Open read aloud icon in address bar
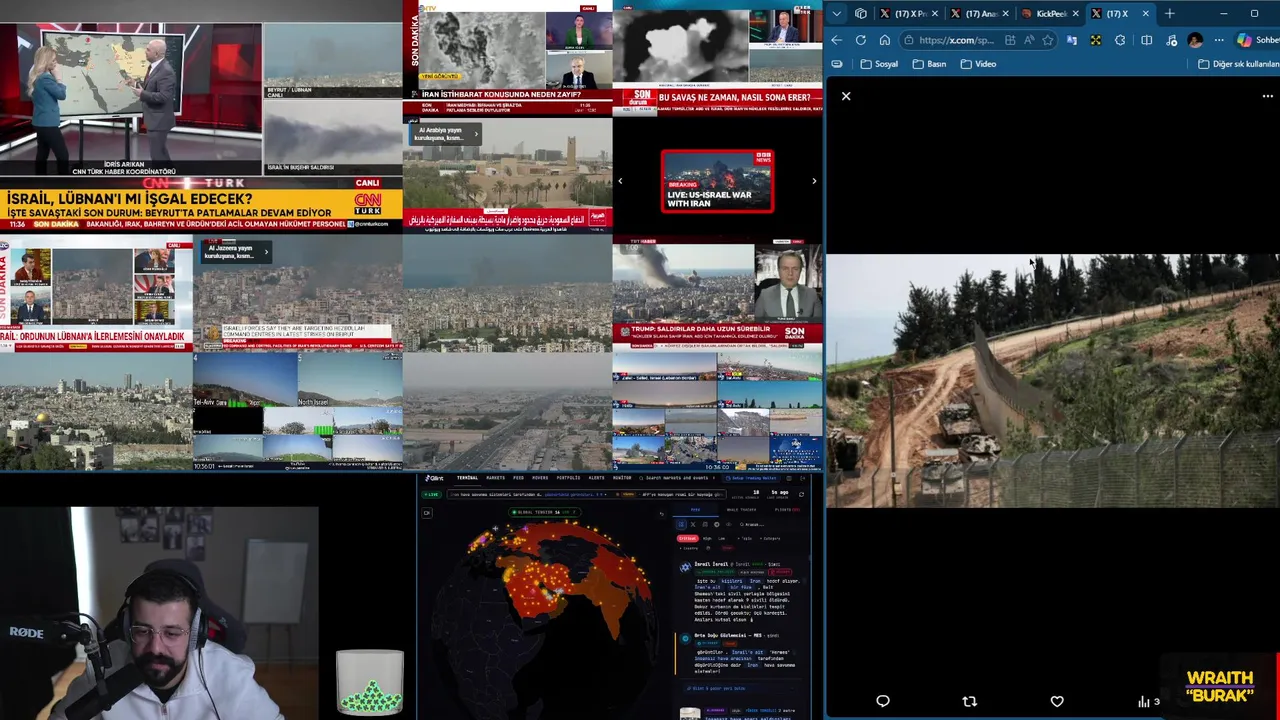This screenshot has width=1280, height=720. (x=1029, y=40)
